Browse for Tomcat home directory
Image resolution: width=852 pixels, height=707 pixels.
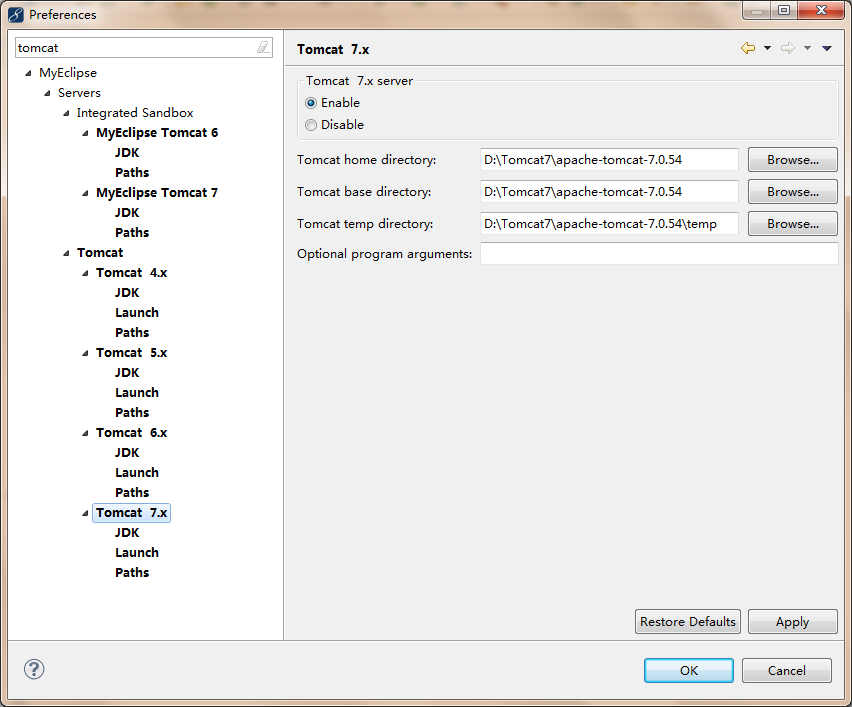point(792,160)
